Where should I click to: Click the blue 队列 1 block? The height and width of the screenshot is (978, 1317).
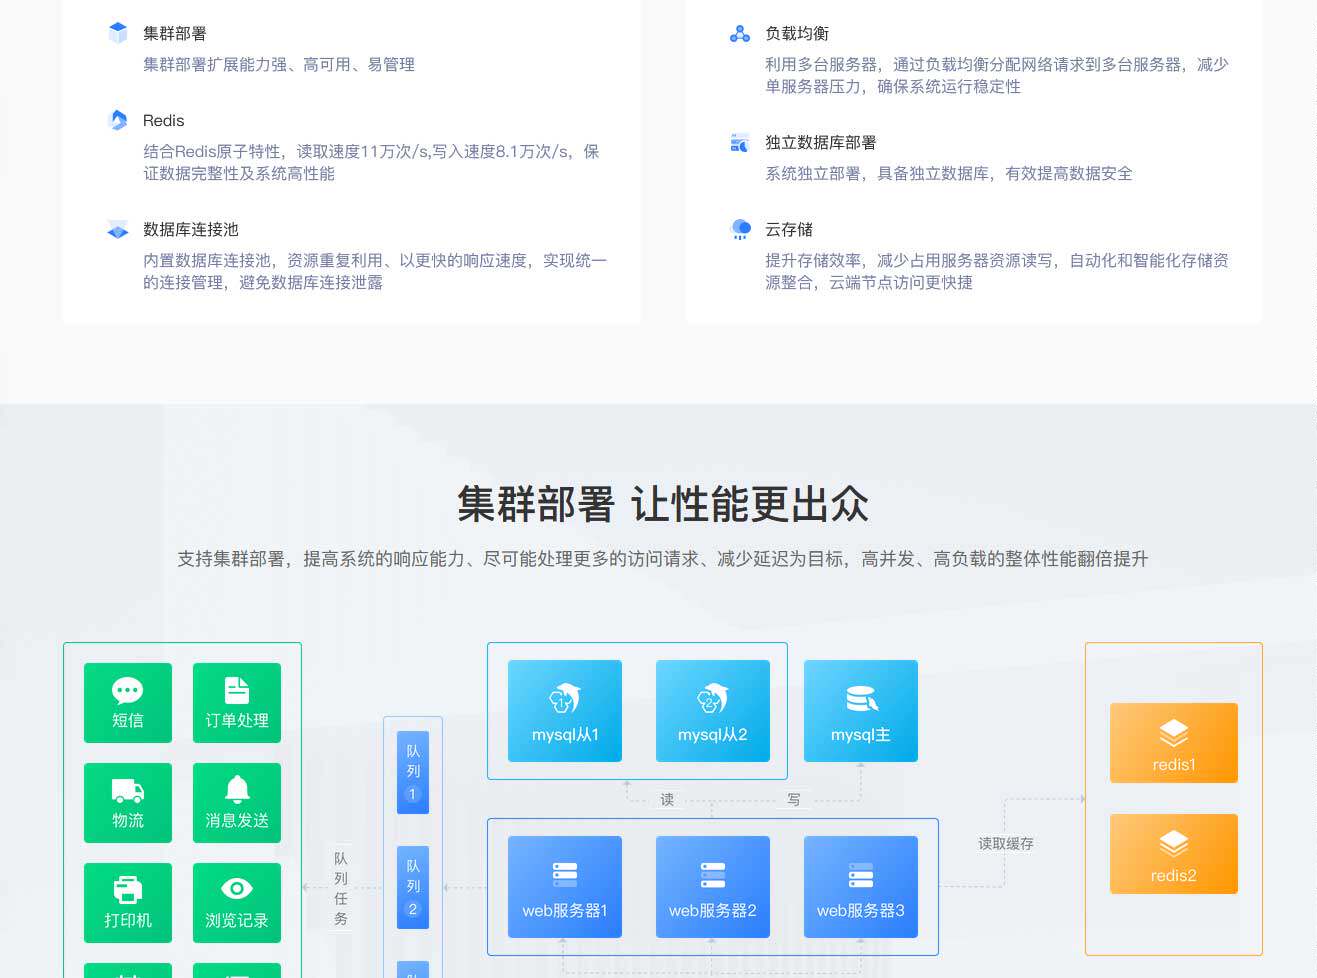click(x=413, y=773)
